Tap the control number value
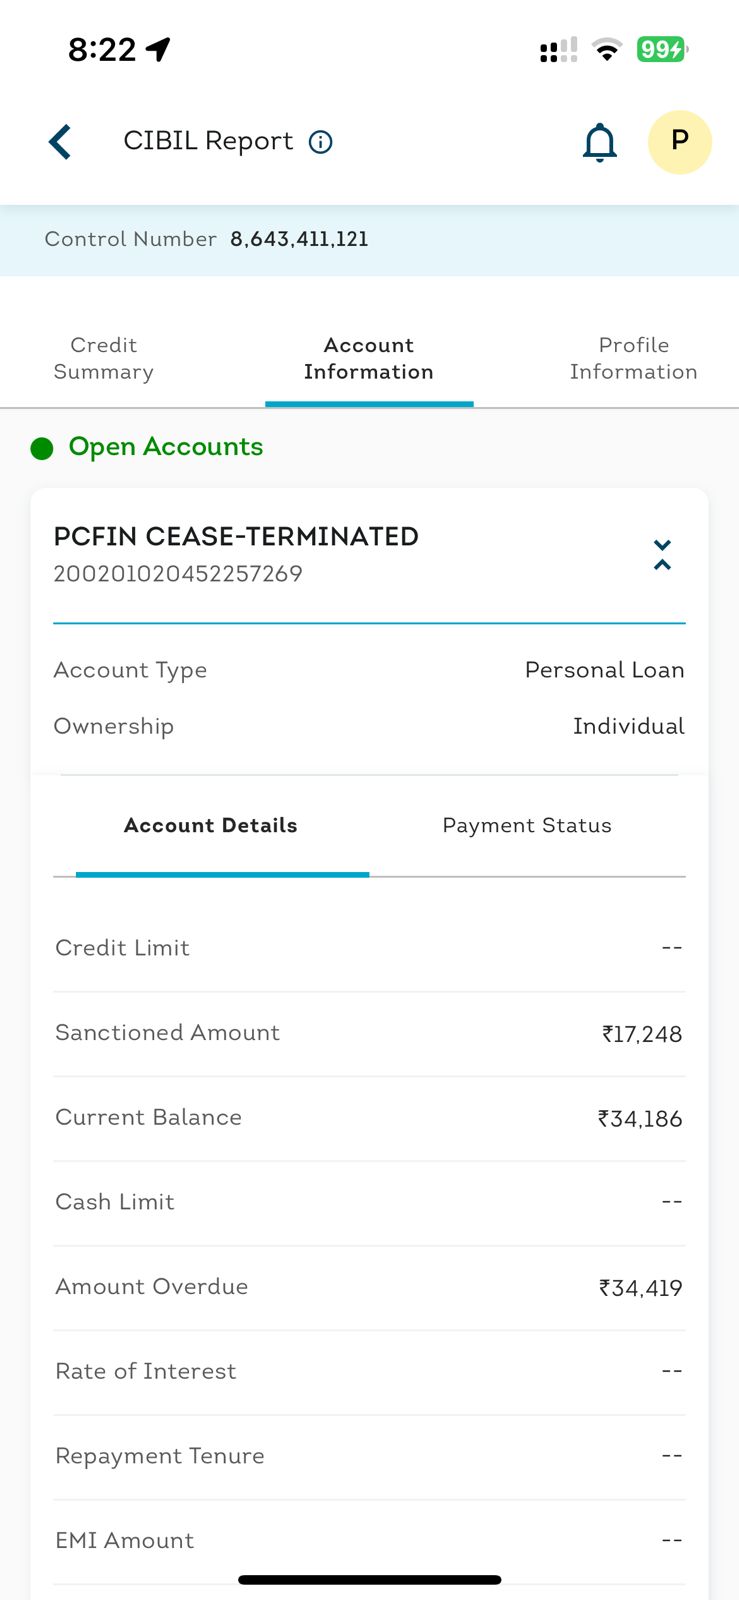This screenshot has height=1600, width=739. [299, 240]
